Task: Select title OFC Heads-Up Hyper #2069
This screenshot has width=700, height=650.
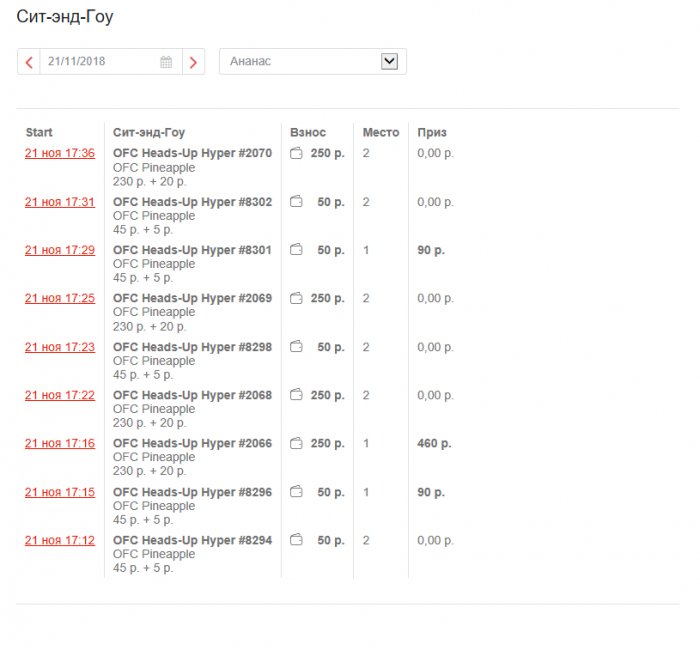Action: [x=192, y=298]
